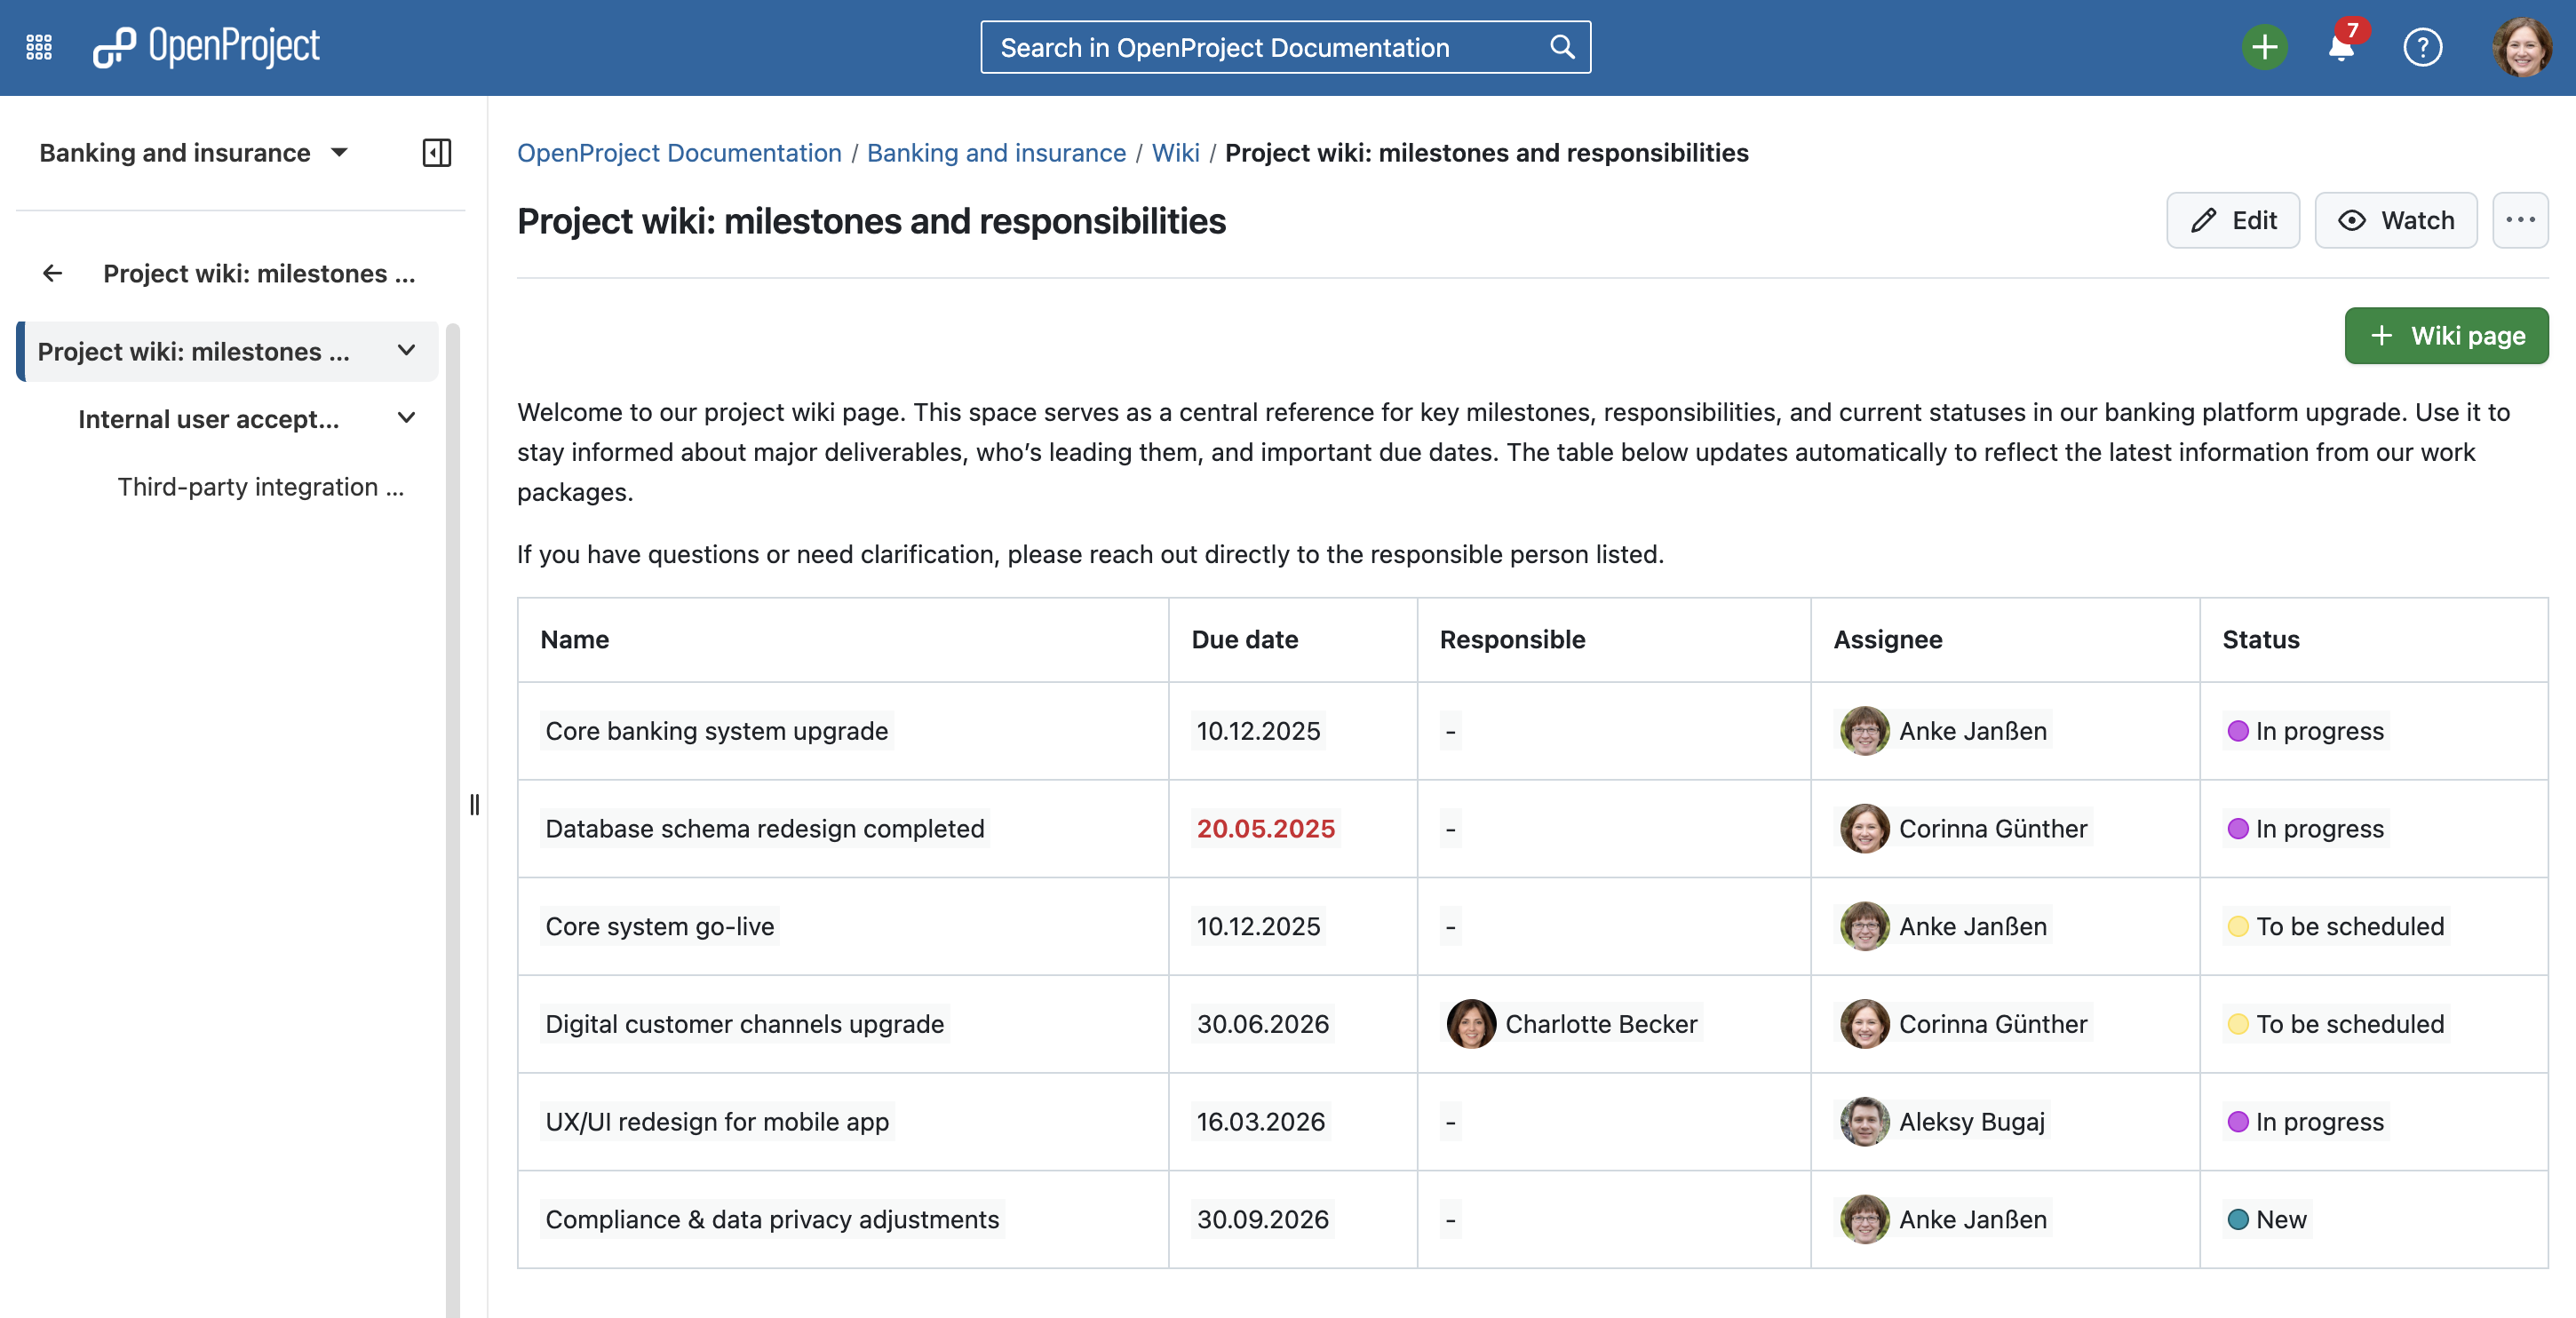
Task: Follow the Wiki breadcrumb link
Action: (x=1174, y=153)
